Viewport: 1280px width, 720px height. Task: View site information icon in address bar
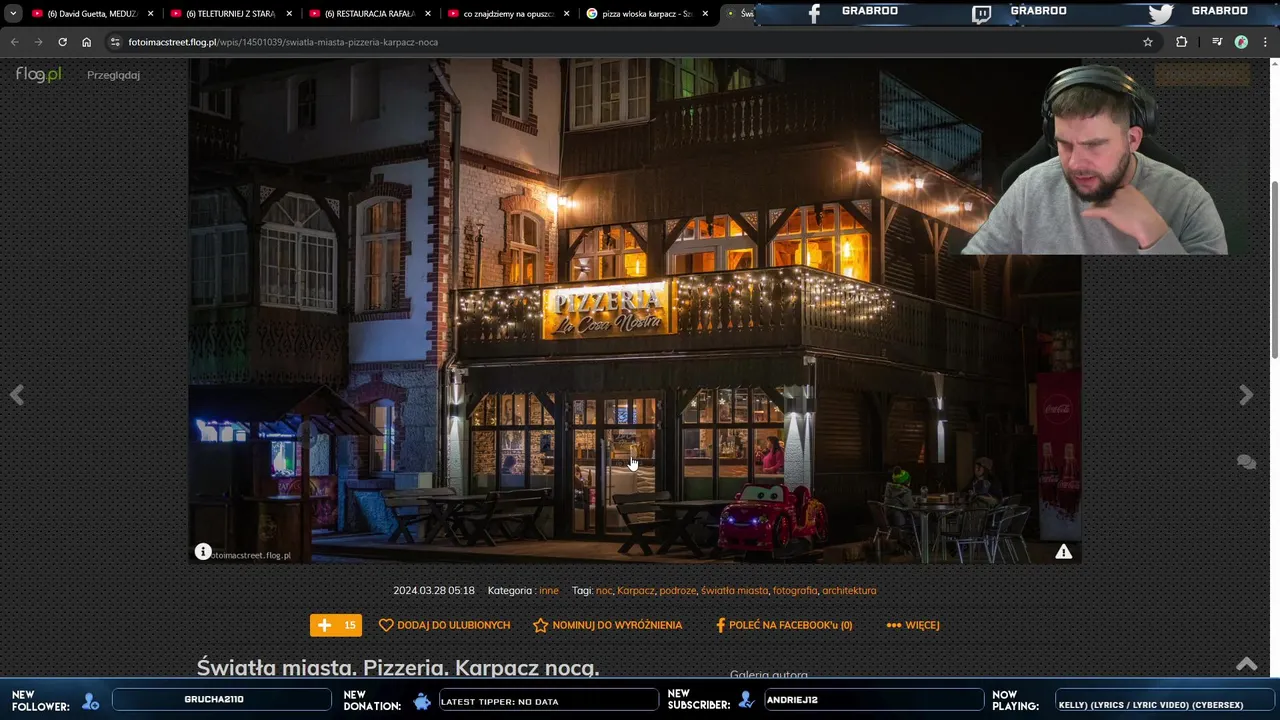point(115,42)
